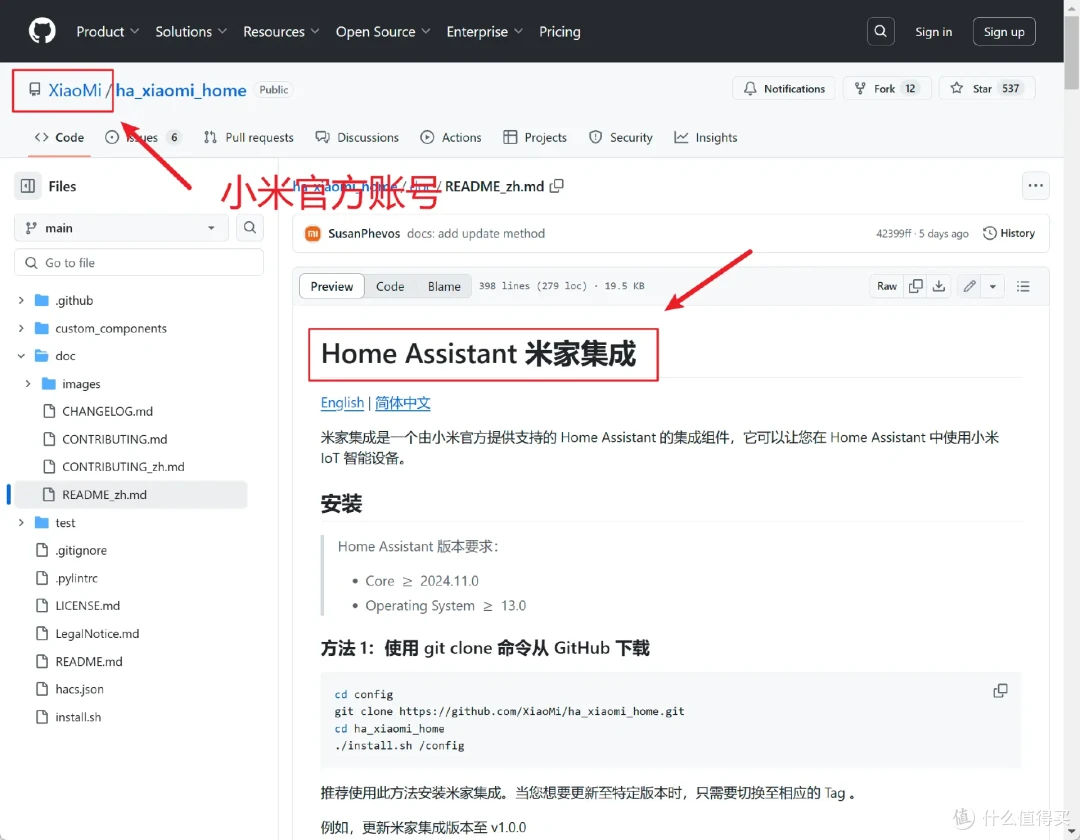Open the Open Source dropdown
1080x840 pixels.
point(383,32)
